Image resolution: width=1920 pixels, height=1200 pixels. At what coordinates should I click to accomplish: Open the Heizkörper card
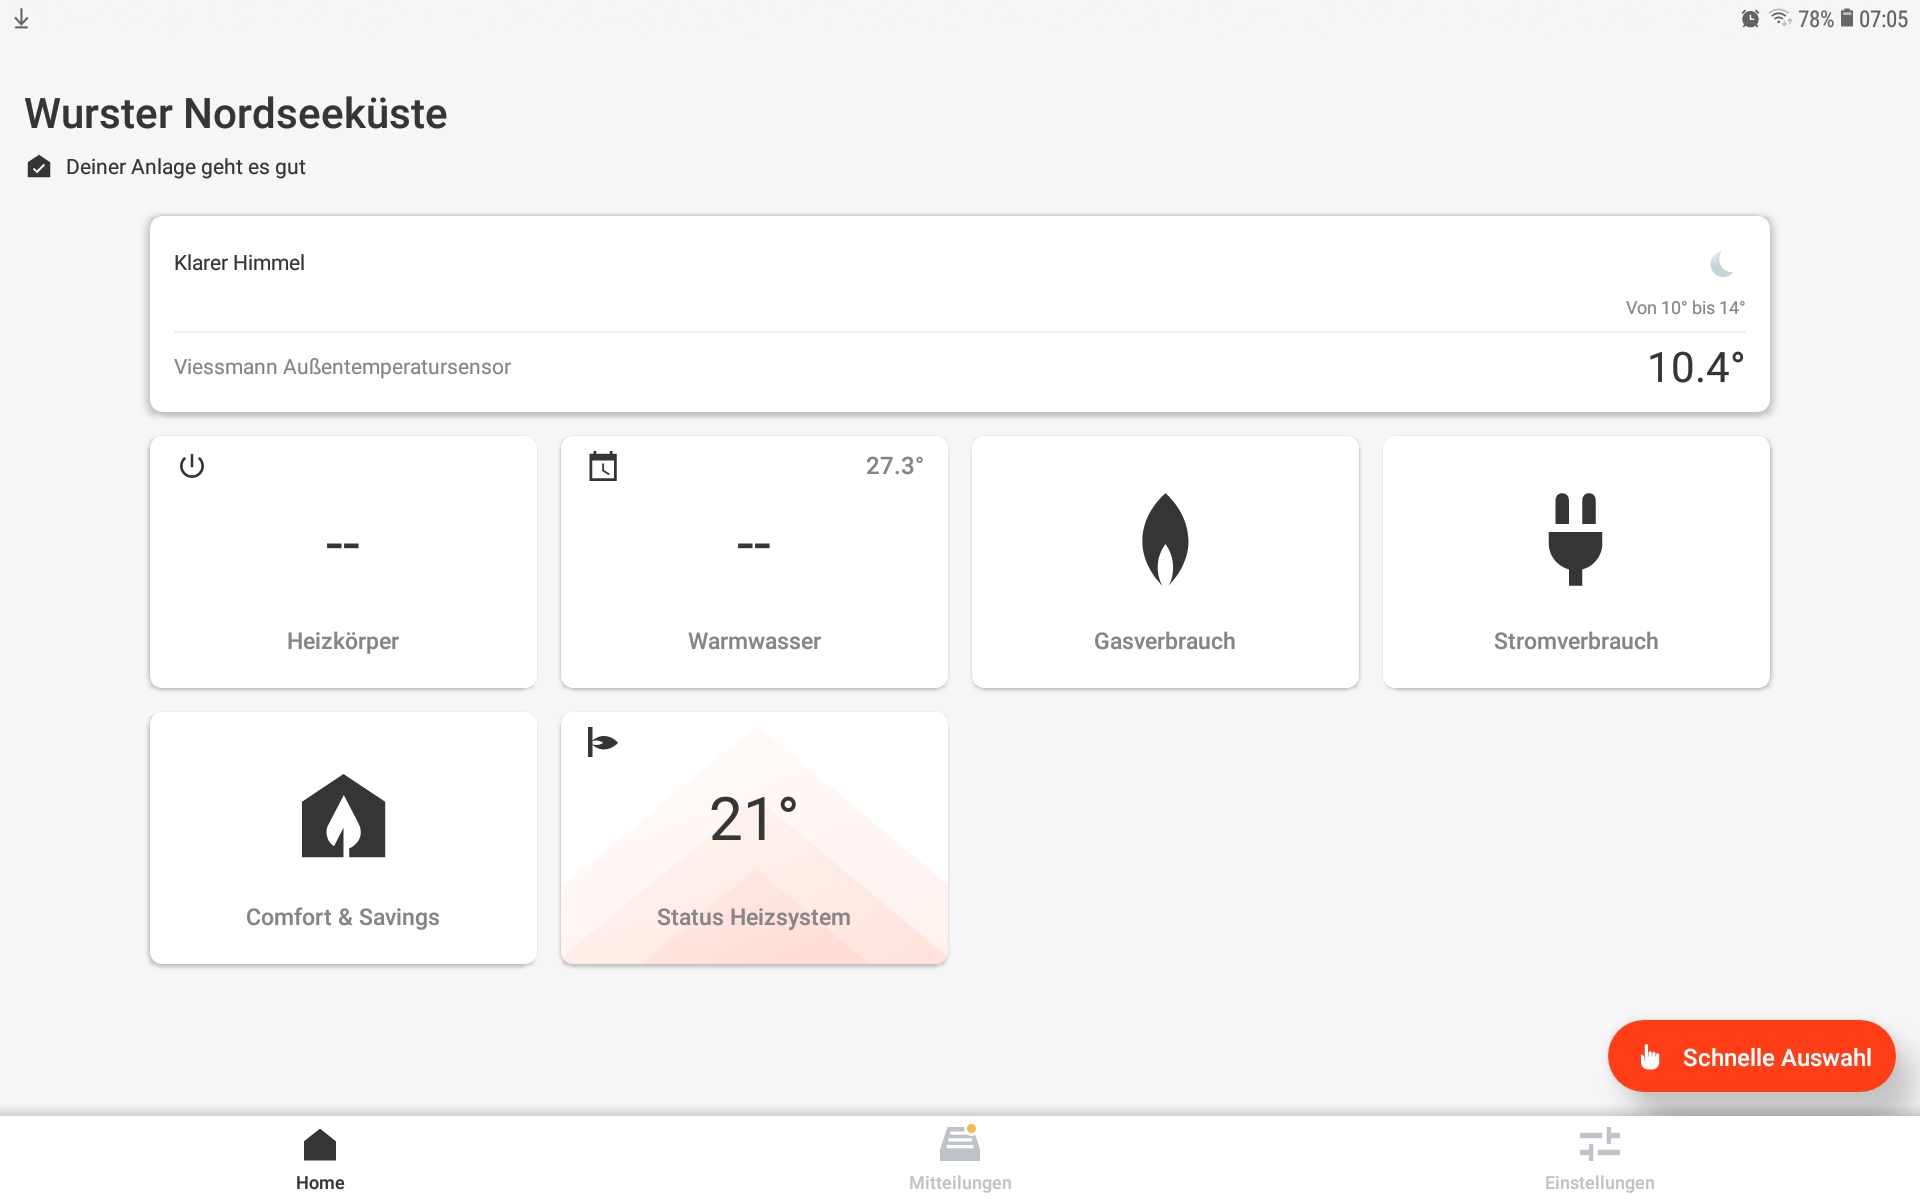343,562
